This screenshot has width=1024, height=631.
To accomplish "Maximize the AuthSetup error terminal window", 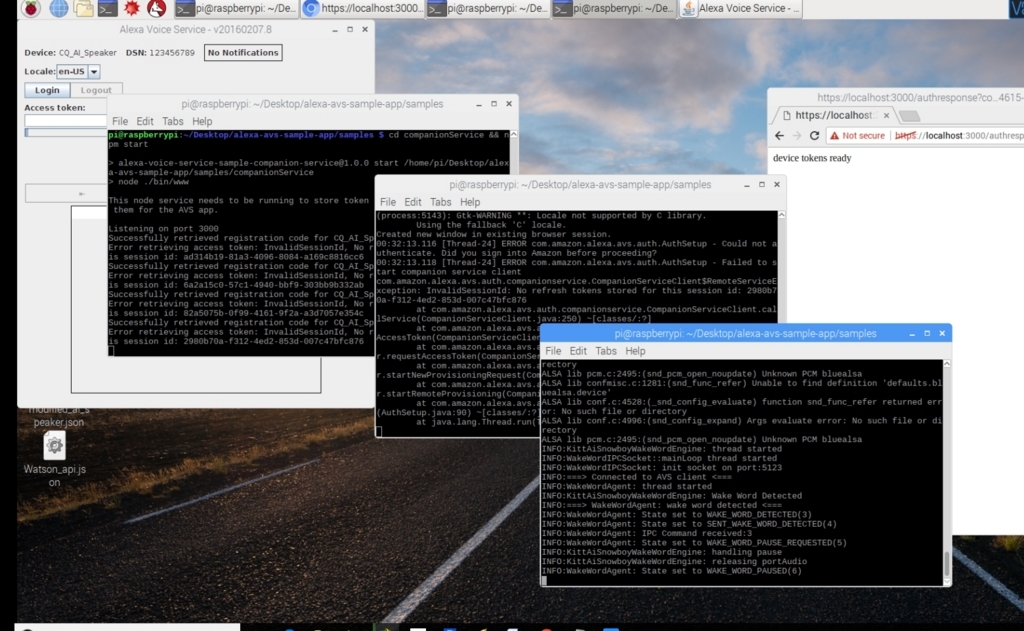I will [761, 185].
